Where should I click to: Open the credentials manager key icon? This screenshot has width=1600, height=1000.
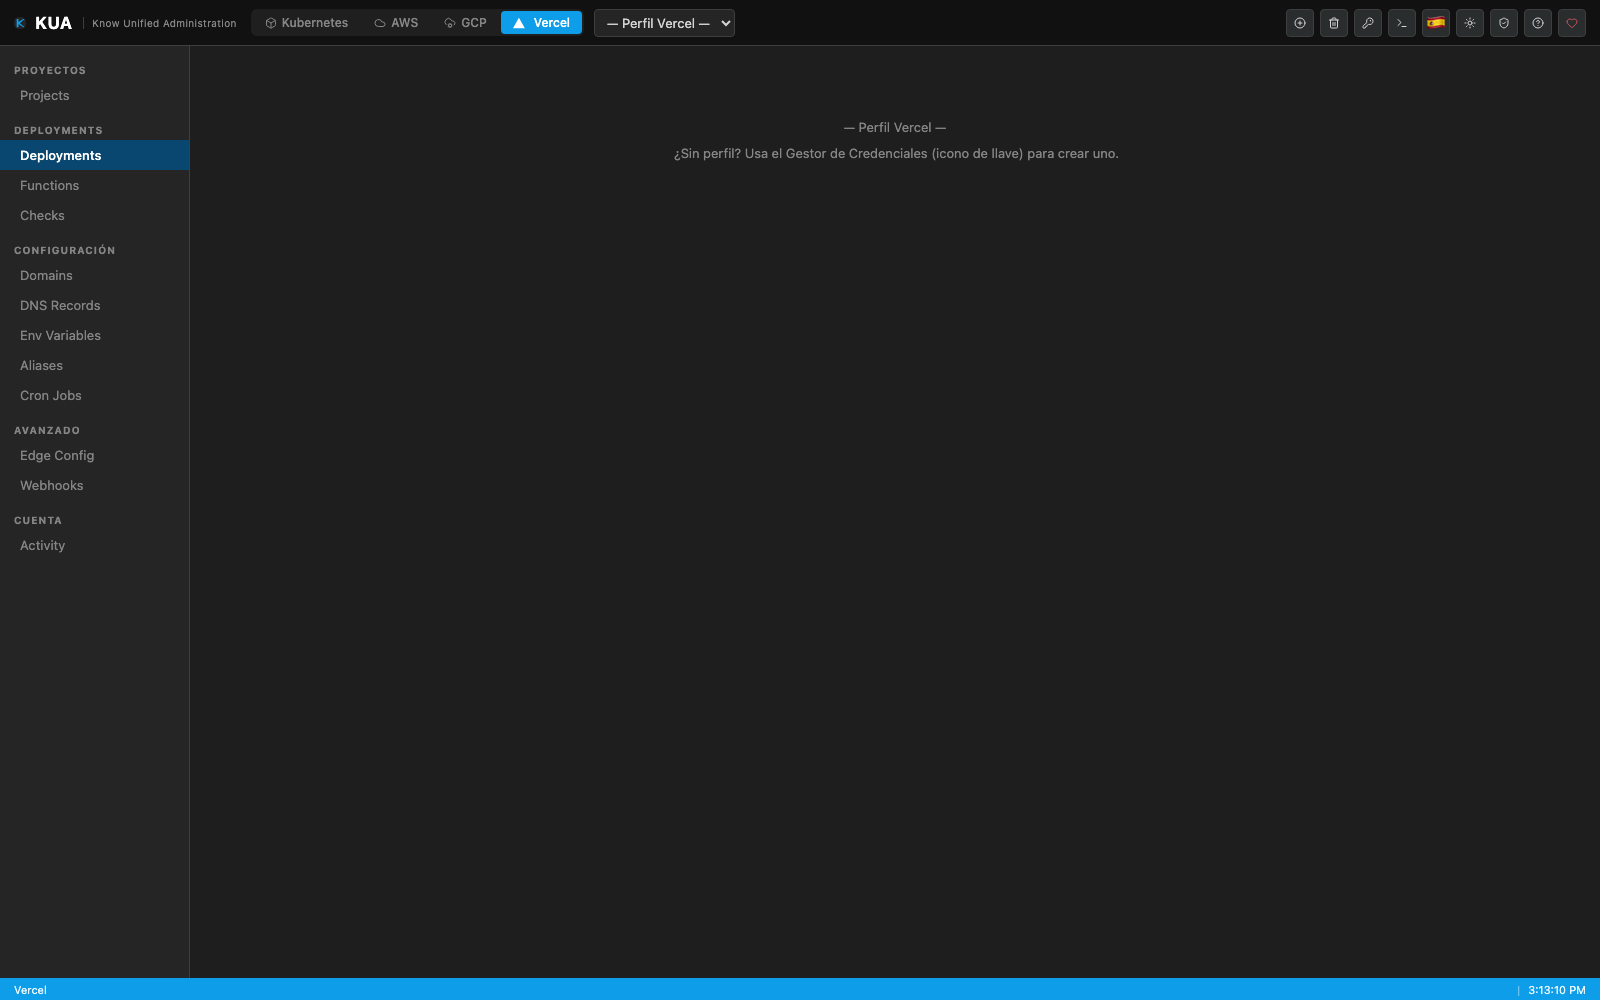click(x=1368, y=23)
